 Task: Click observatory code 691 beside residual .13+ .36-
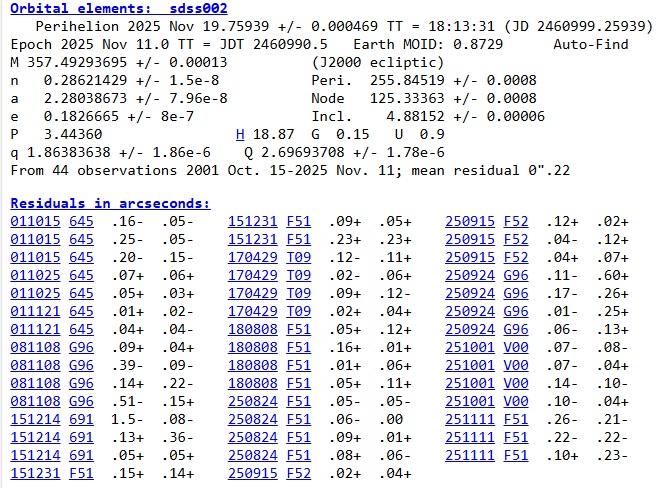pos(81,437)
